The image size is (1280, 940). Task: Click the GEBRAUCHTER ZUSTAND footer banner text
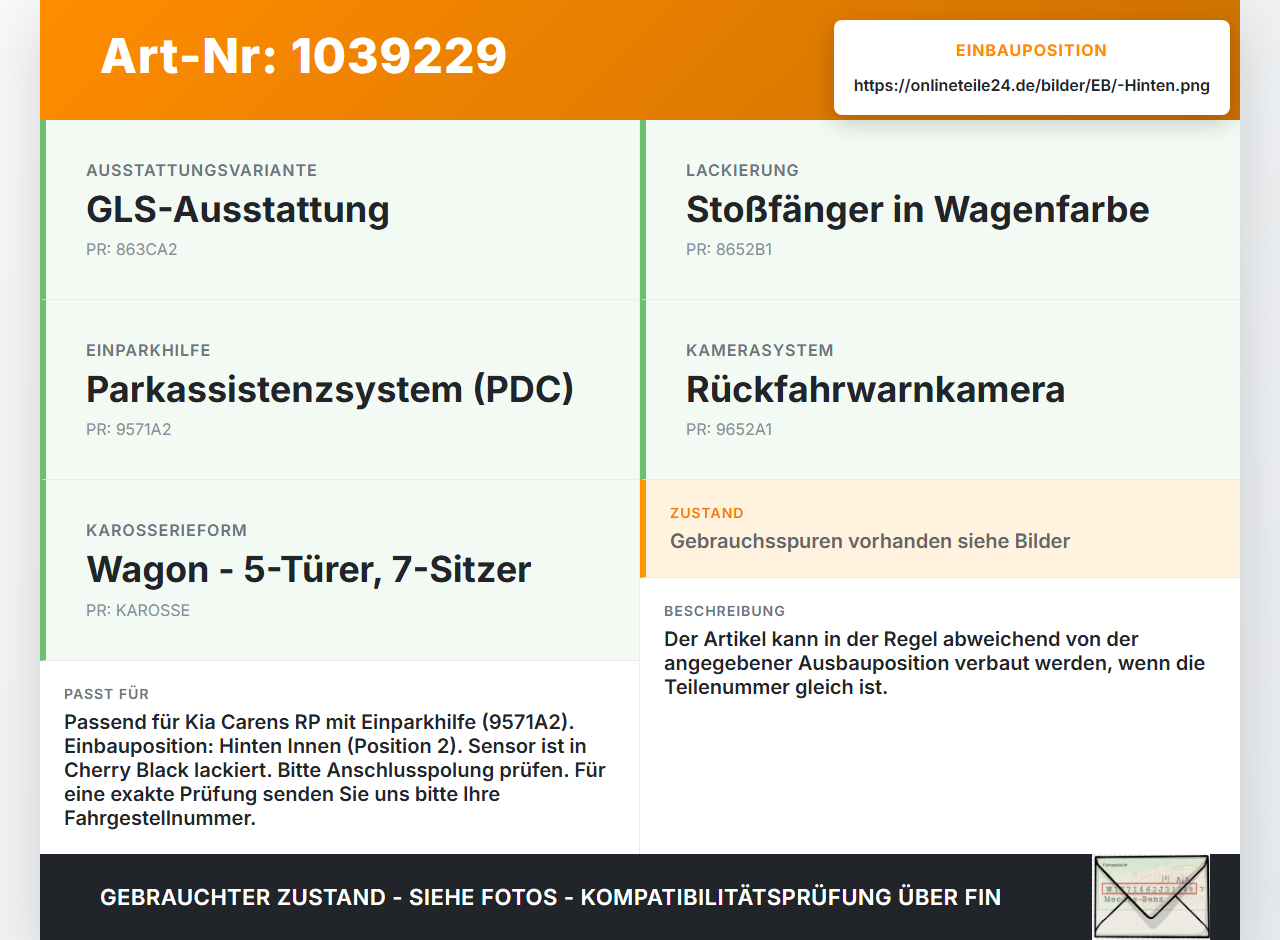click(x=550, y=898)
